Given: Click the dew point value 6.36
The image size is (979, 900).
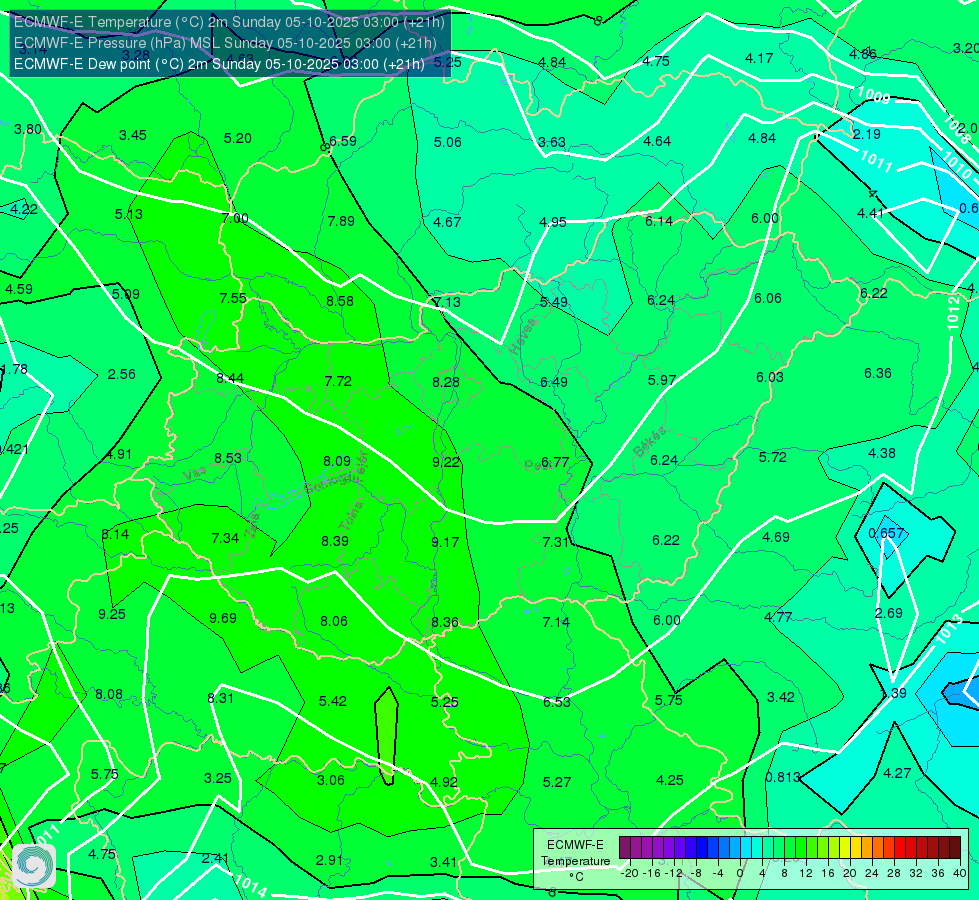Looking at the screenshot, I should tap(878, 373).
